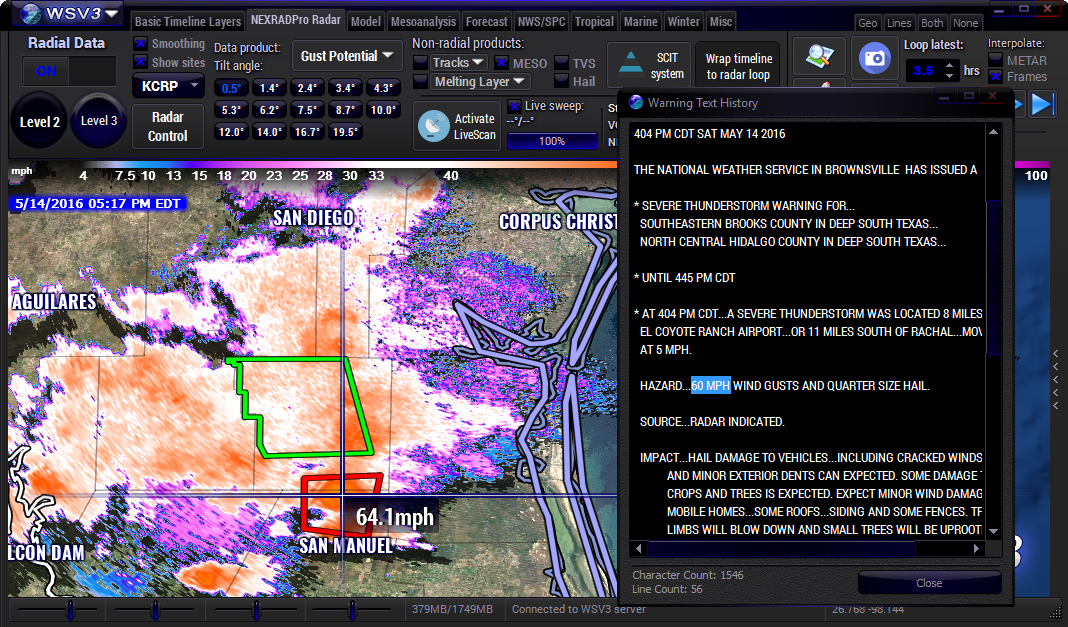
Task: Open Radar Control
Action: tap(168, 127)
